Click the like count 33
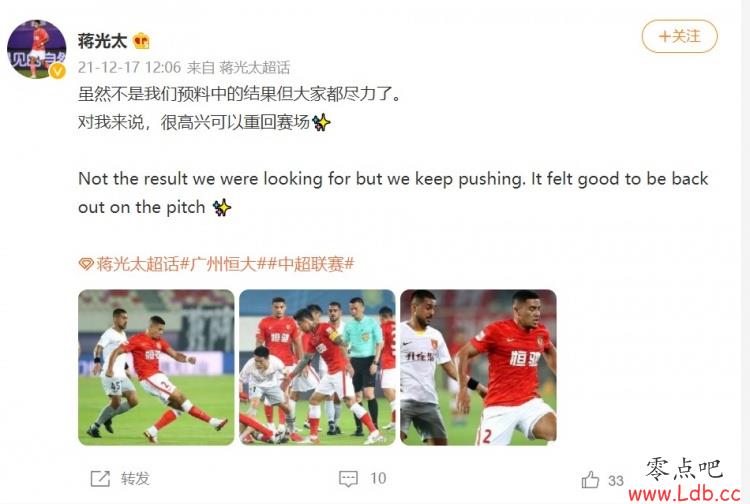Screen dimensions: 750x504 [616, 481]
